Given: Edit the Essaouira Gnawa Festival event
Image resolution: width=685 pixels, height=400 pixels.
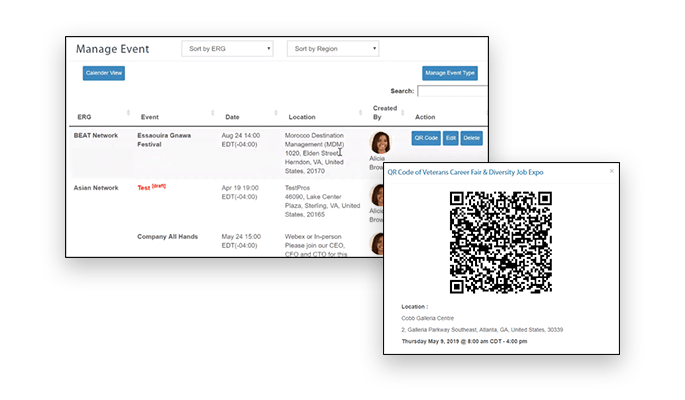Looking at the screenshot, I should (450, 138).
